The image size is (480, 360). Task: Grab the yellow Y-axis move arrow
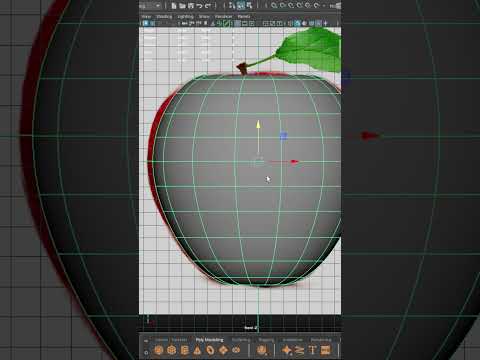[x=258, y=125]
